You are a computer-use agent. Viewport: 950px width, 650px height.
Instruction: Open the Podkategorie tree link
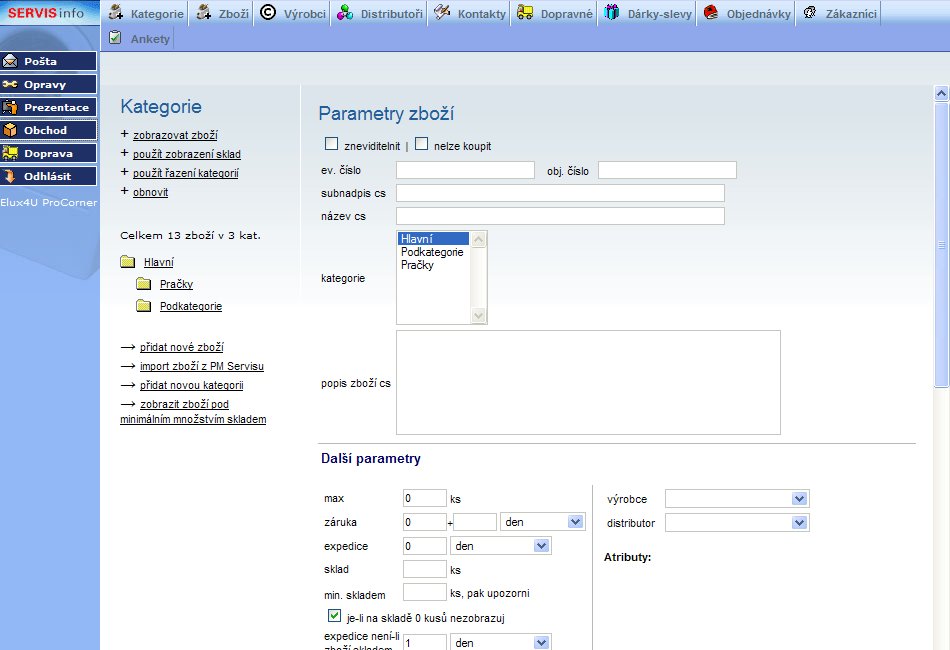[191, 307]
